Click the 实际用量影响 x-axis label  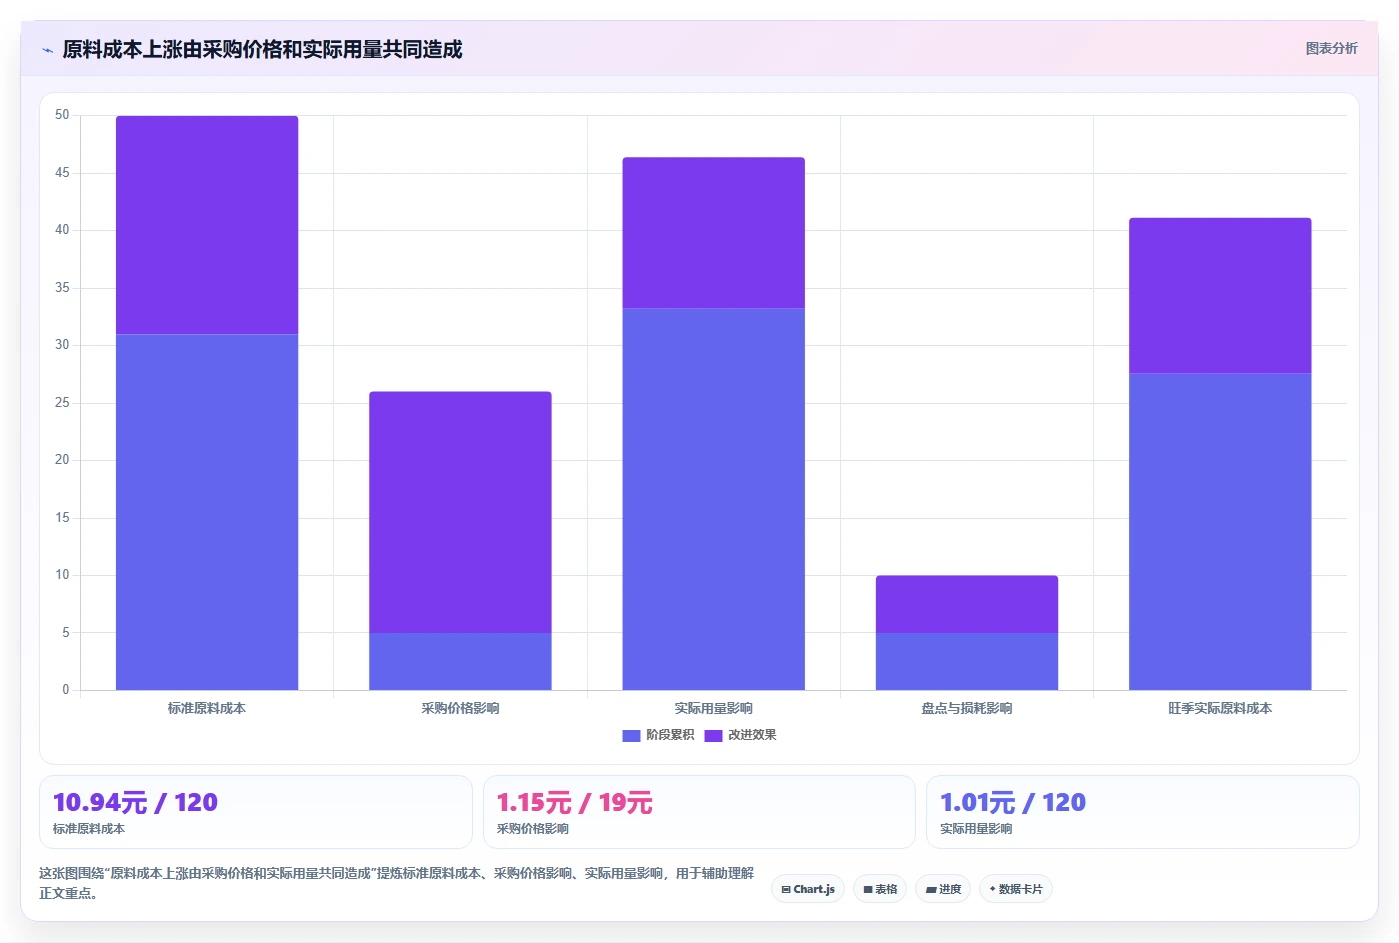tap(713, 708)
